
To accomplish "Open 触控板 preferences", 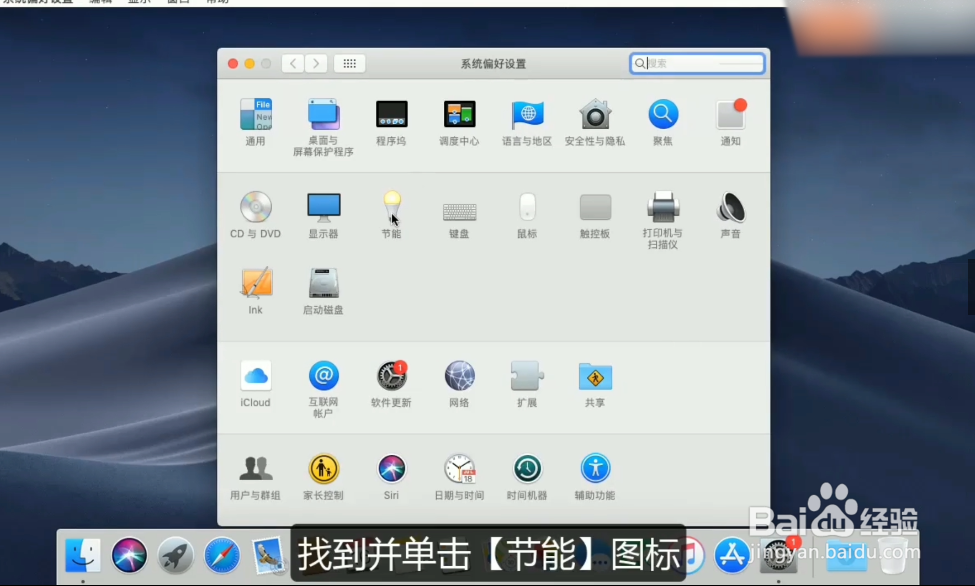I will pos(595,207).
